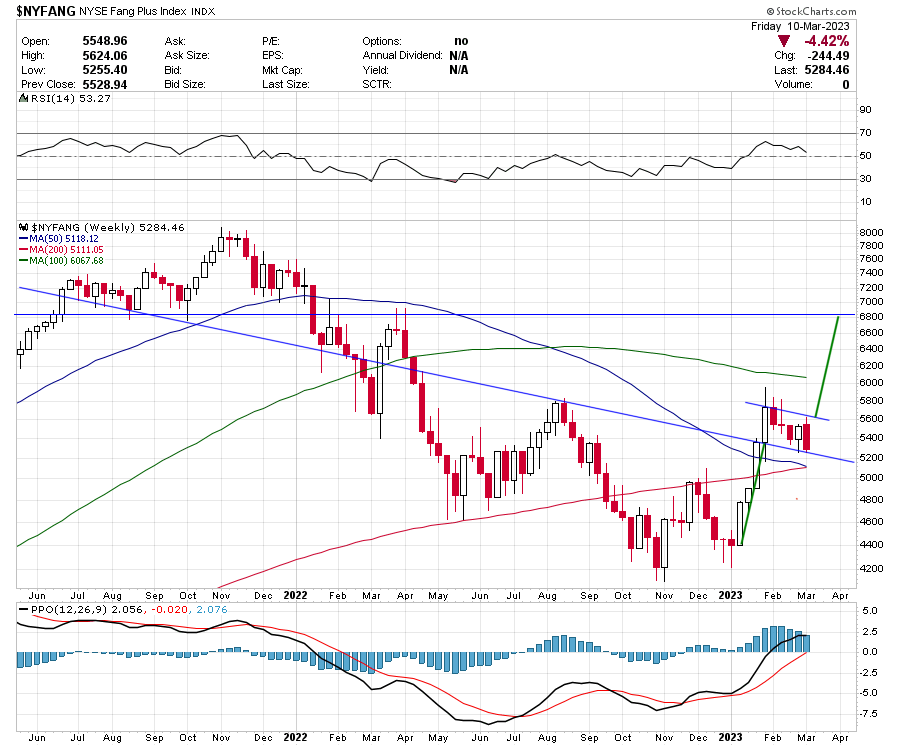Click the Prev Close value 5528.94
This screenshot has height=746, width=900.
point(105,84)
